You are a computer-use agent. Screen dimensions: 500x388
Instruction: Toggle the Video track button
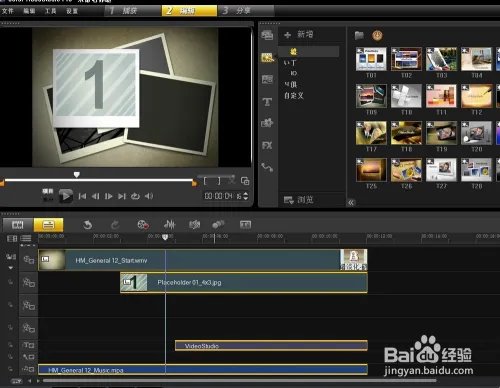[x=28, y=260]
